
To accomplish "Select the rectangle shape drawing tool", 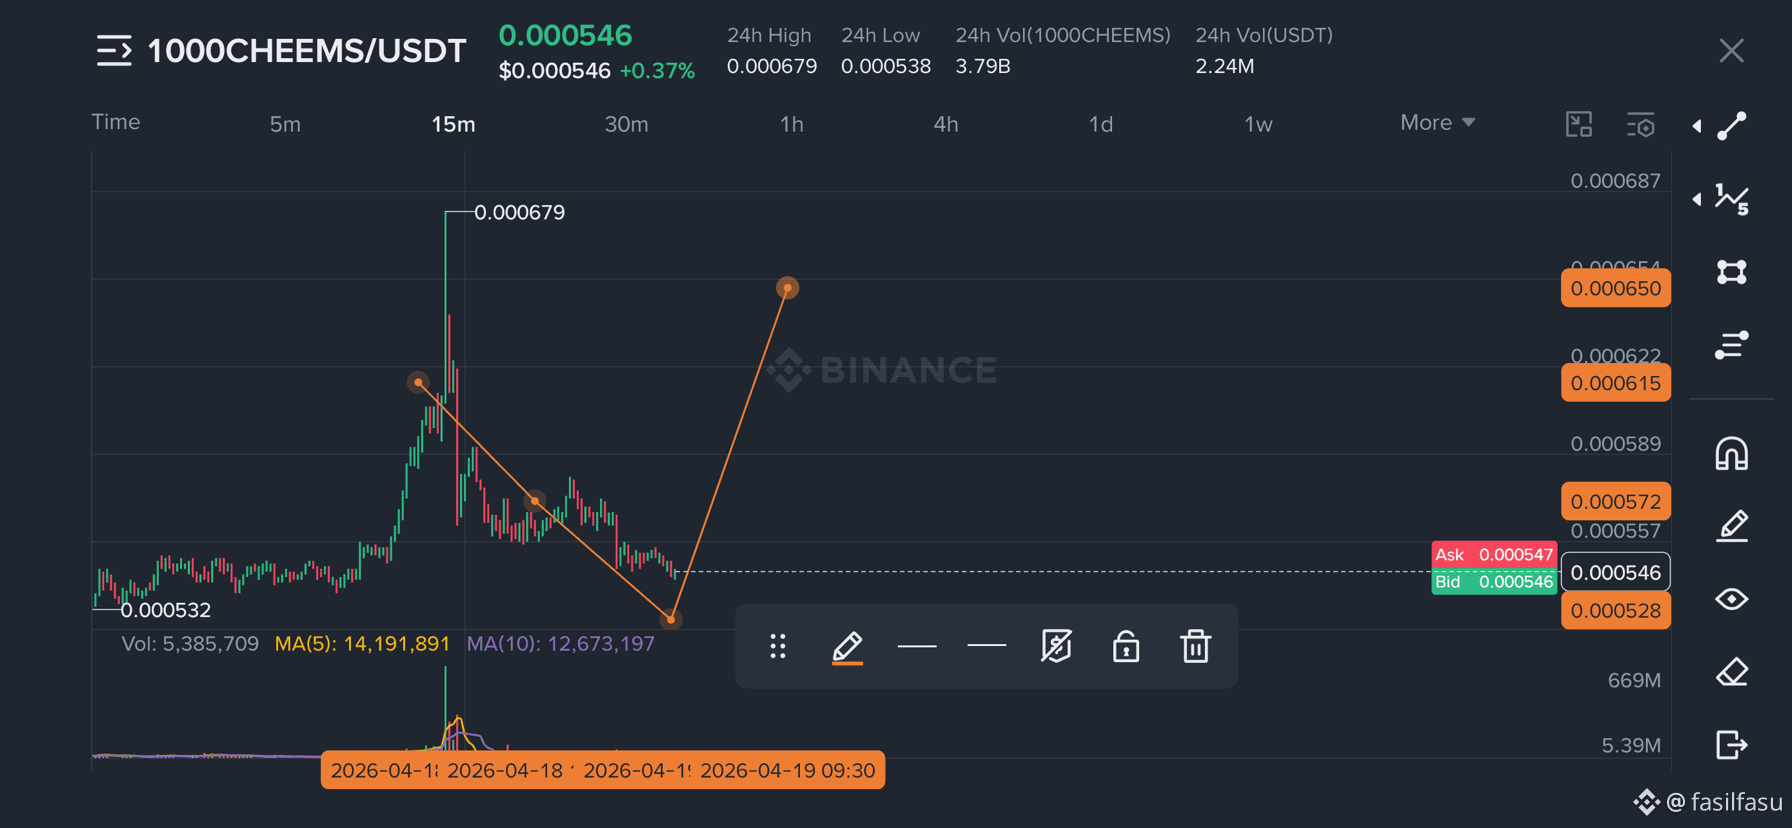I will [1732, 272].
